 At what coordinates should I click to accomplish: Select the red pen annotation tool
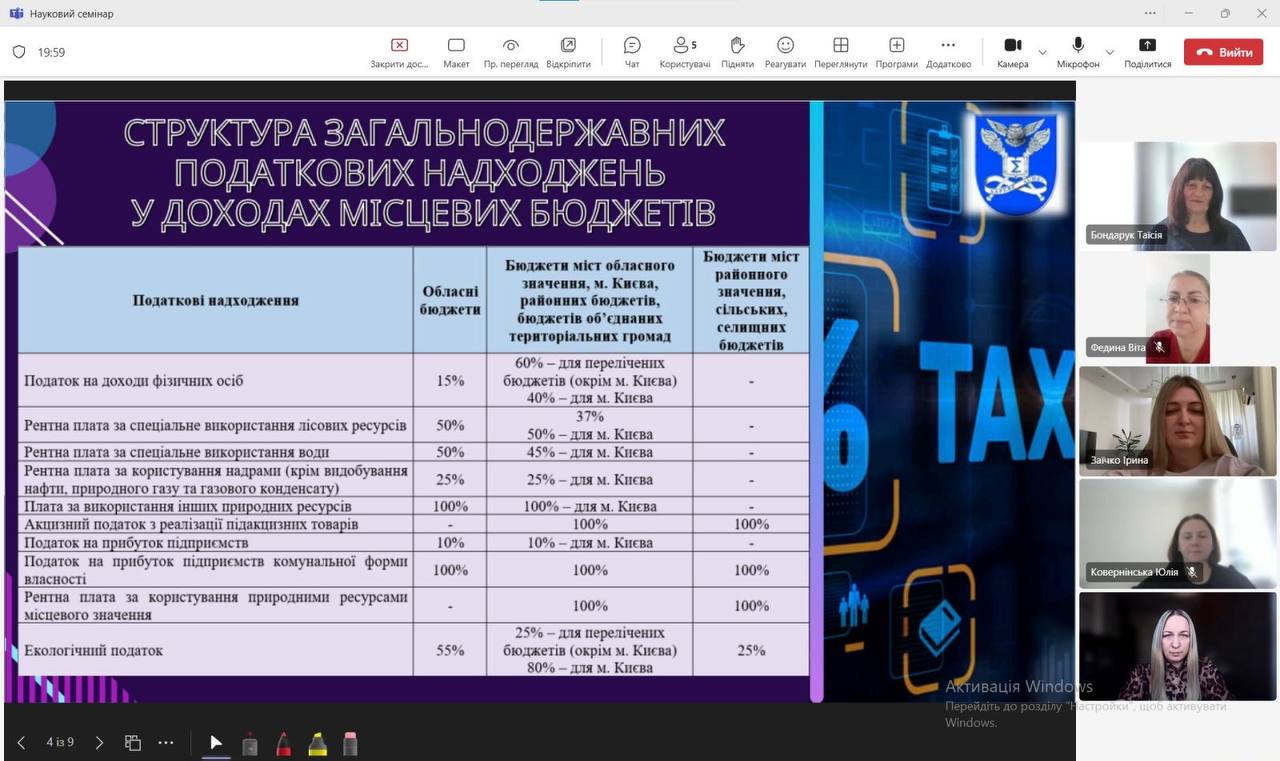283,744
